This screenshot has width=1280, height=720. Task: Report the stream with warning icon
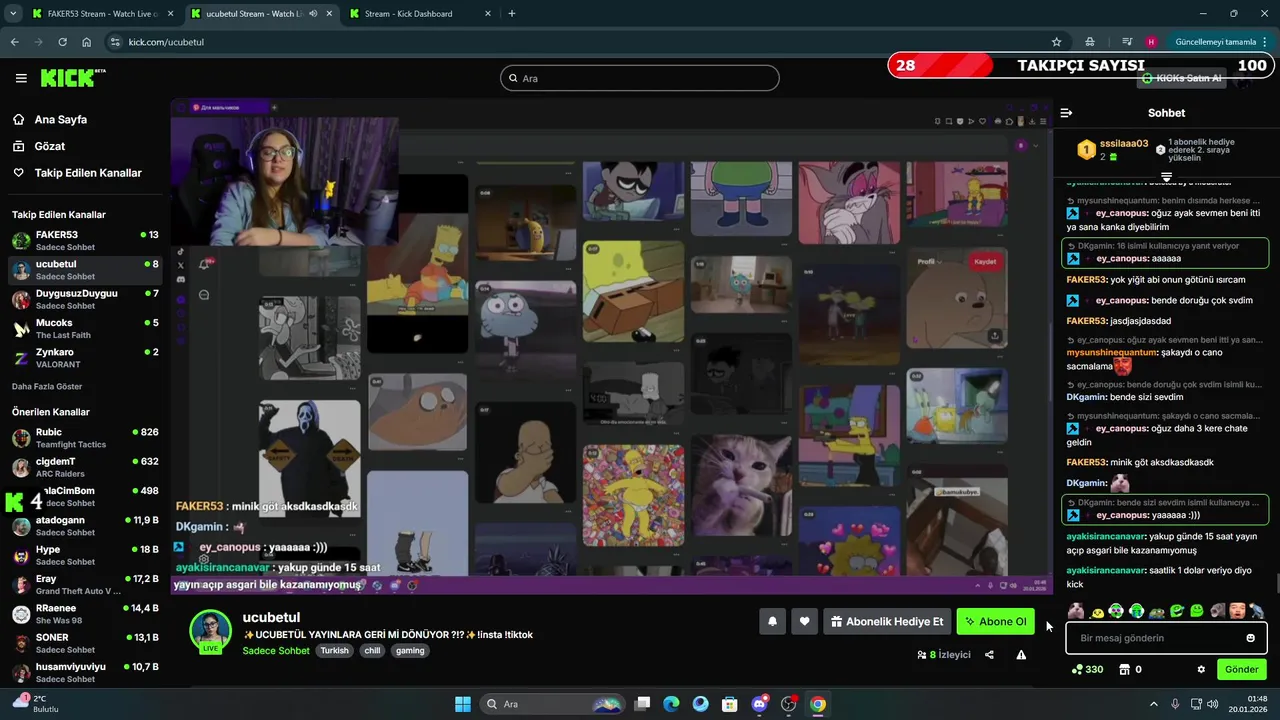tap(1021, 655)
